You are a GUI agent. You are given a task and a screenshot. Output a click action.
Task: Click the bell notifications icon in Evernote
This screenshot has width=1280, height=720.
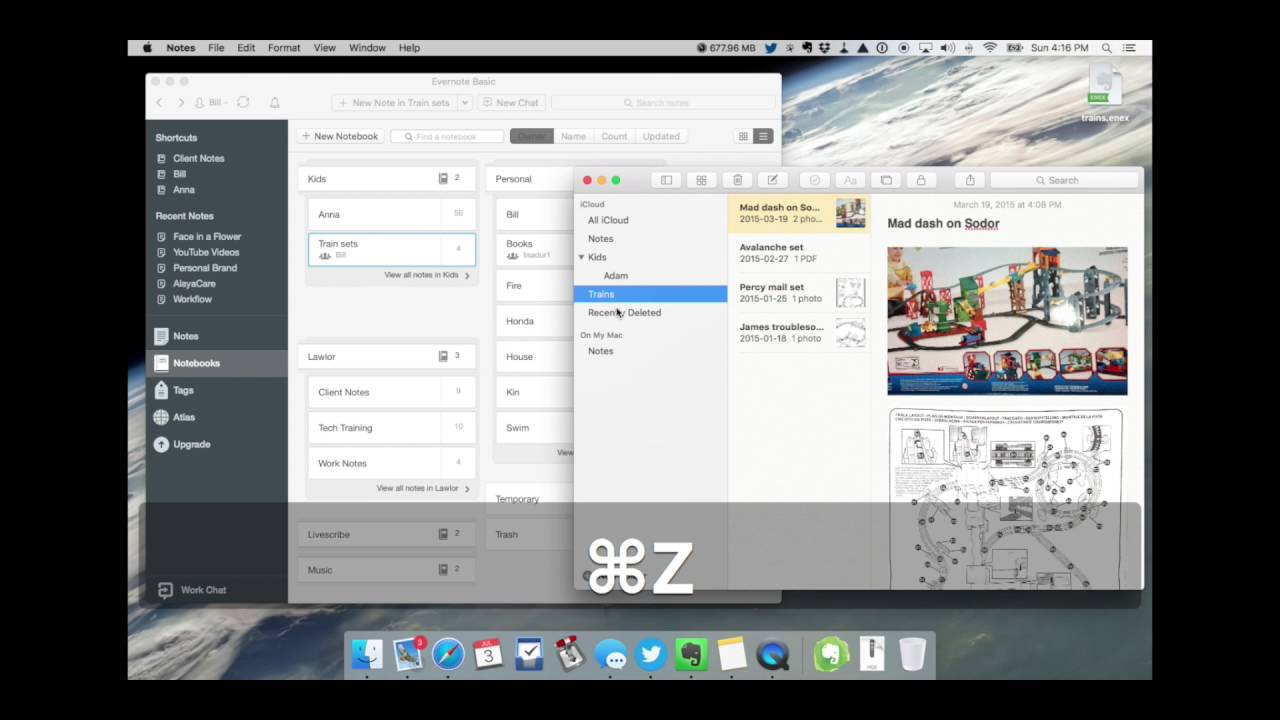click(x=274, y=102)
